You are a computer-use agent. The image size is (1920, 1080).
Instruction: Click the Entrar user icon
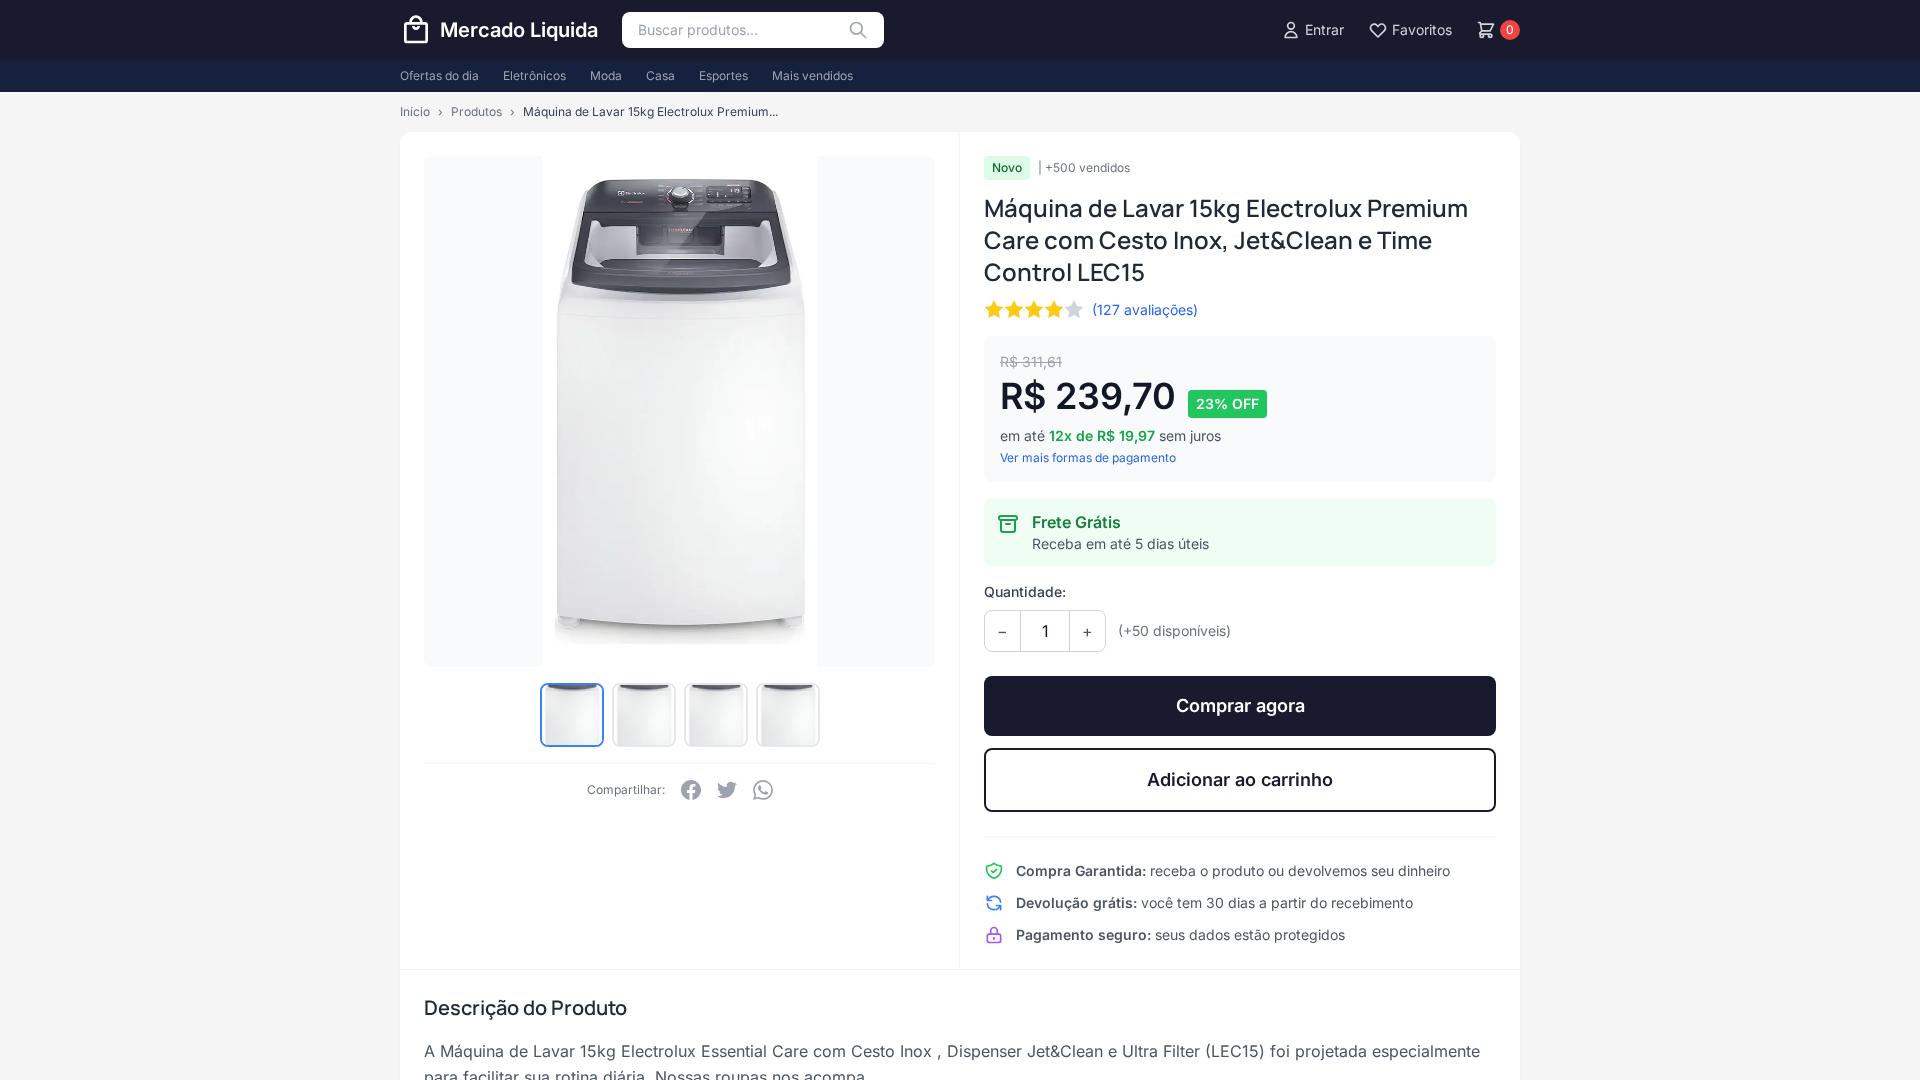tap(1291, 30)
